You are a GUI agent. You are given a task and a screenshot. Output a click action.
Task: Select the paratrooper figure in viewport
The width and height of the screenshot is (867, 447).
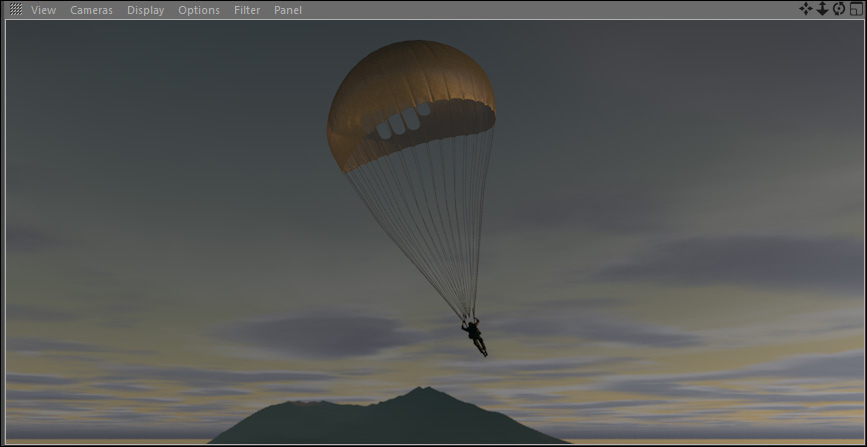(x=474, y=336)
